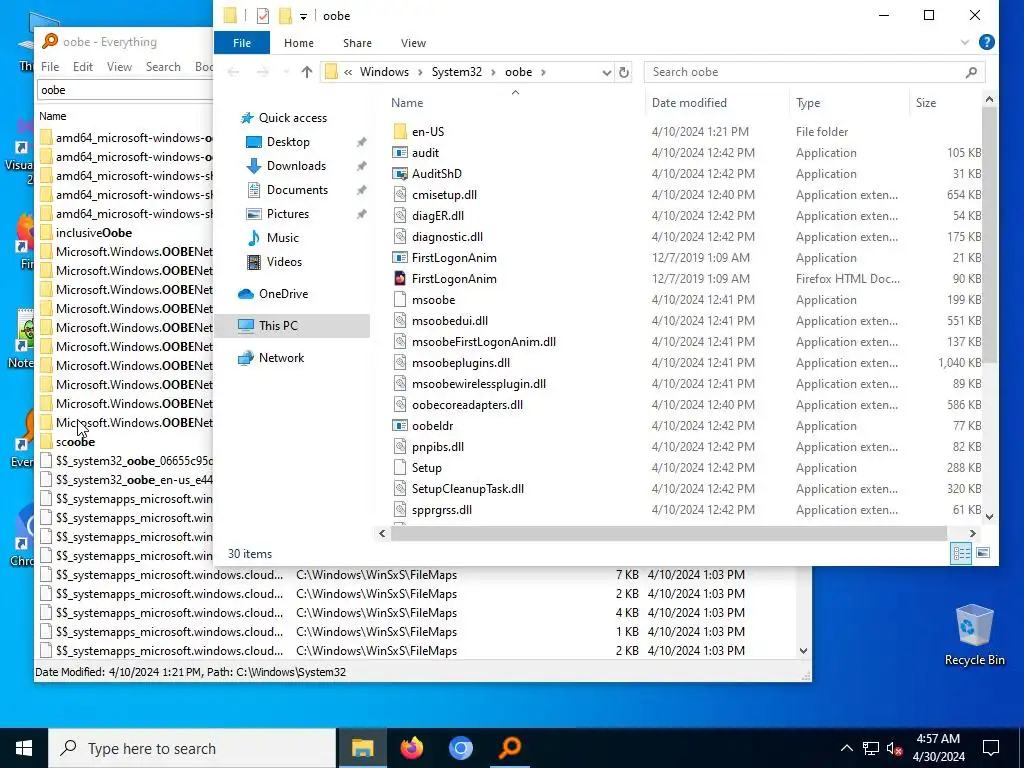Open File Explorer from the taskbar
The height and width of the screenshot is (768, 1024).
click(x=362, y=748)
